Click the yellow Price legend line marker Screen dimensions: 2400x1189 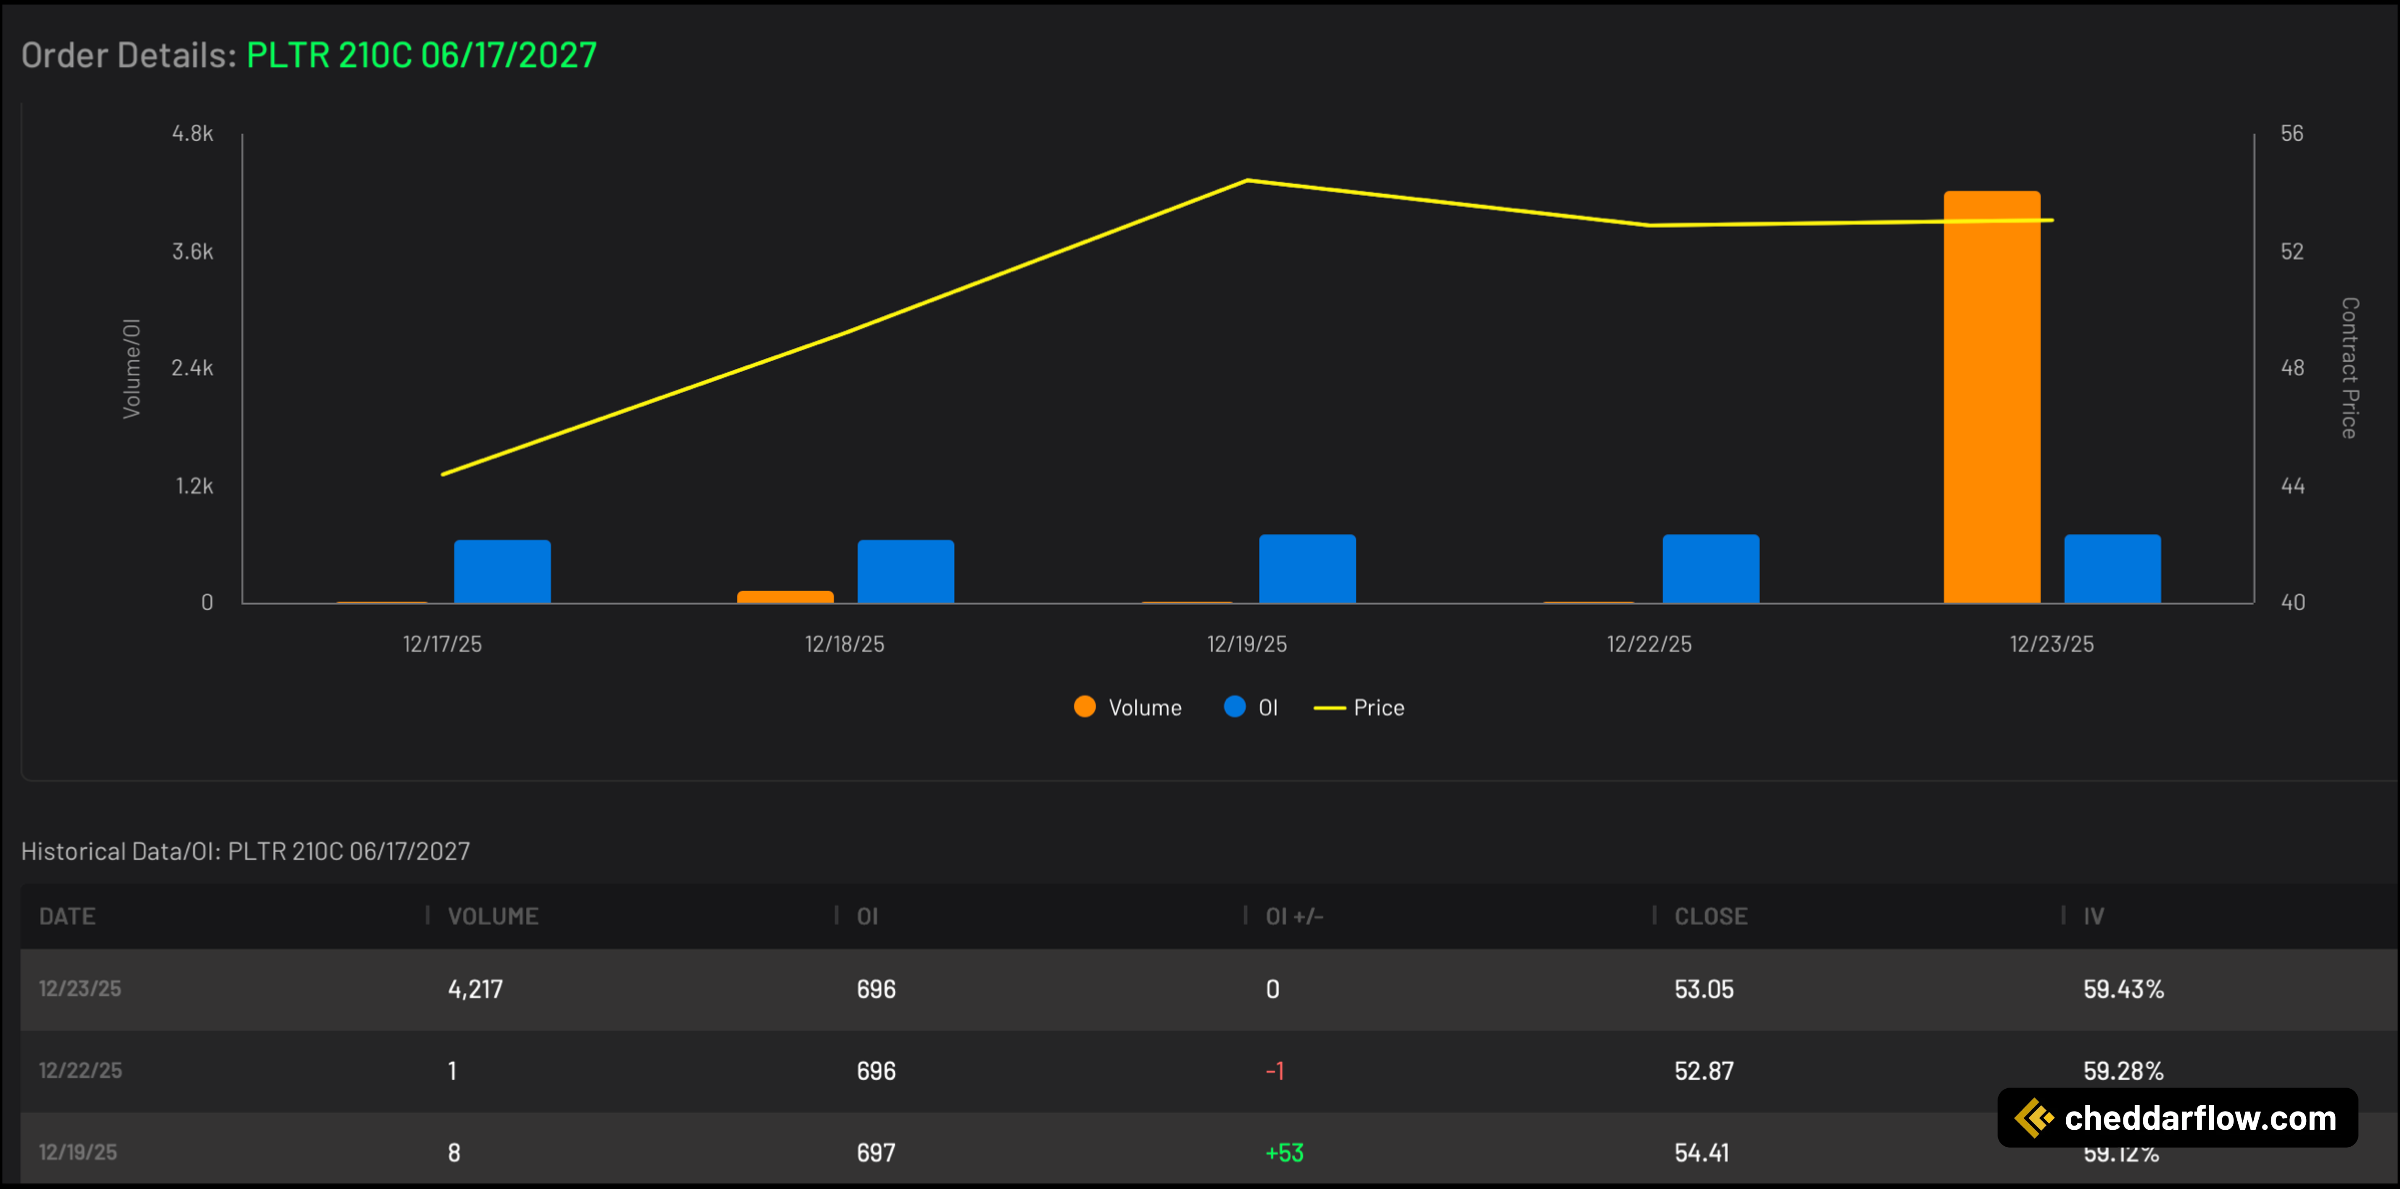[x=1329, y=708]
